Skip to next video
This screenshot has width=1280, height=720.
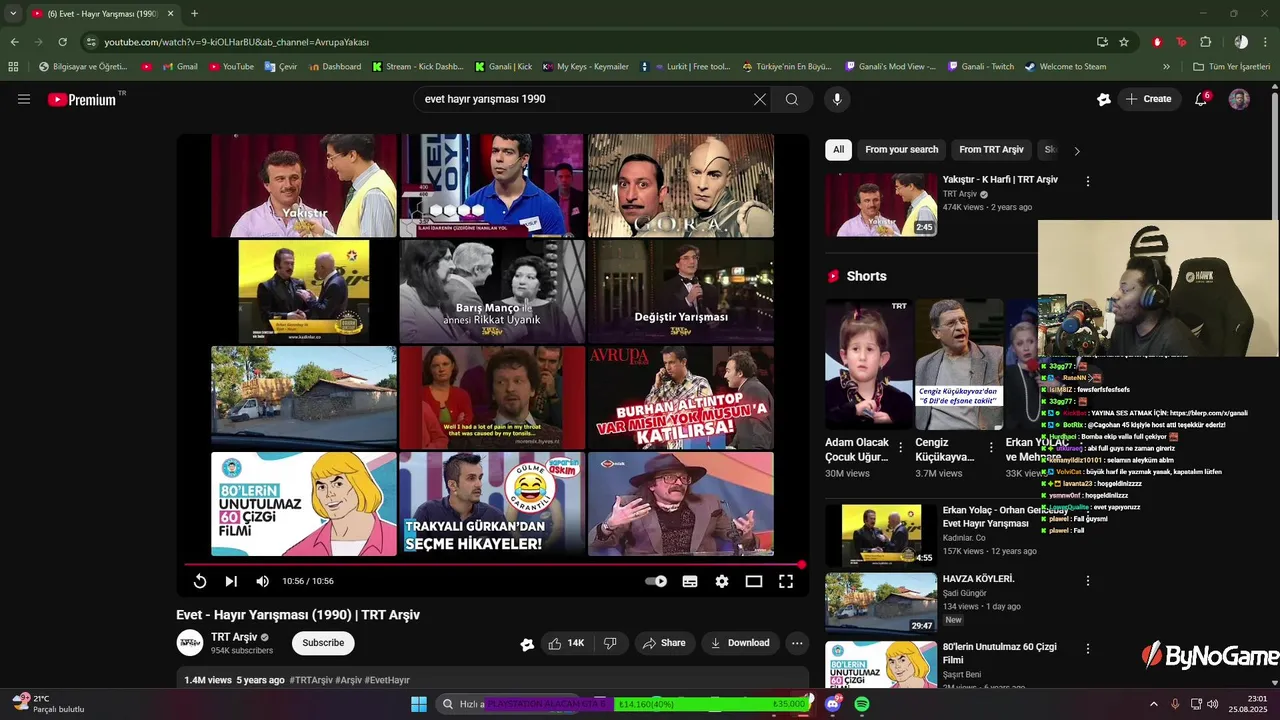[x=231, y=581]
